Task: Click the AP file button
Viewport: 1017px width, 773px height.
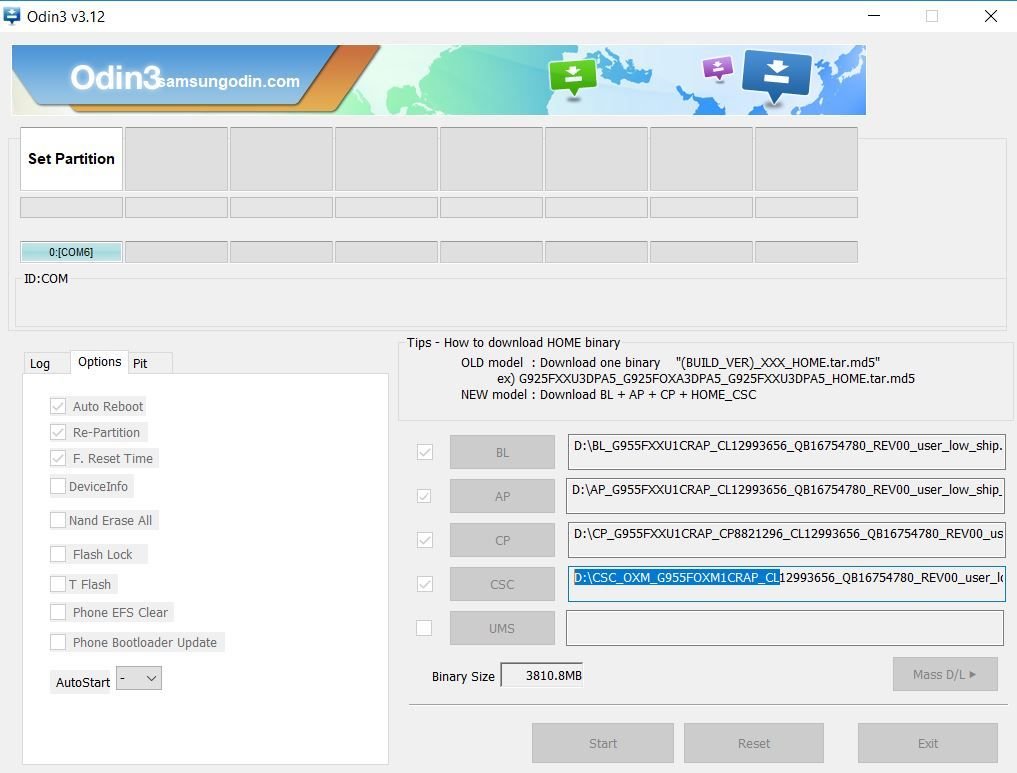Action: pyautogui.click(x=502, y=496)
